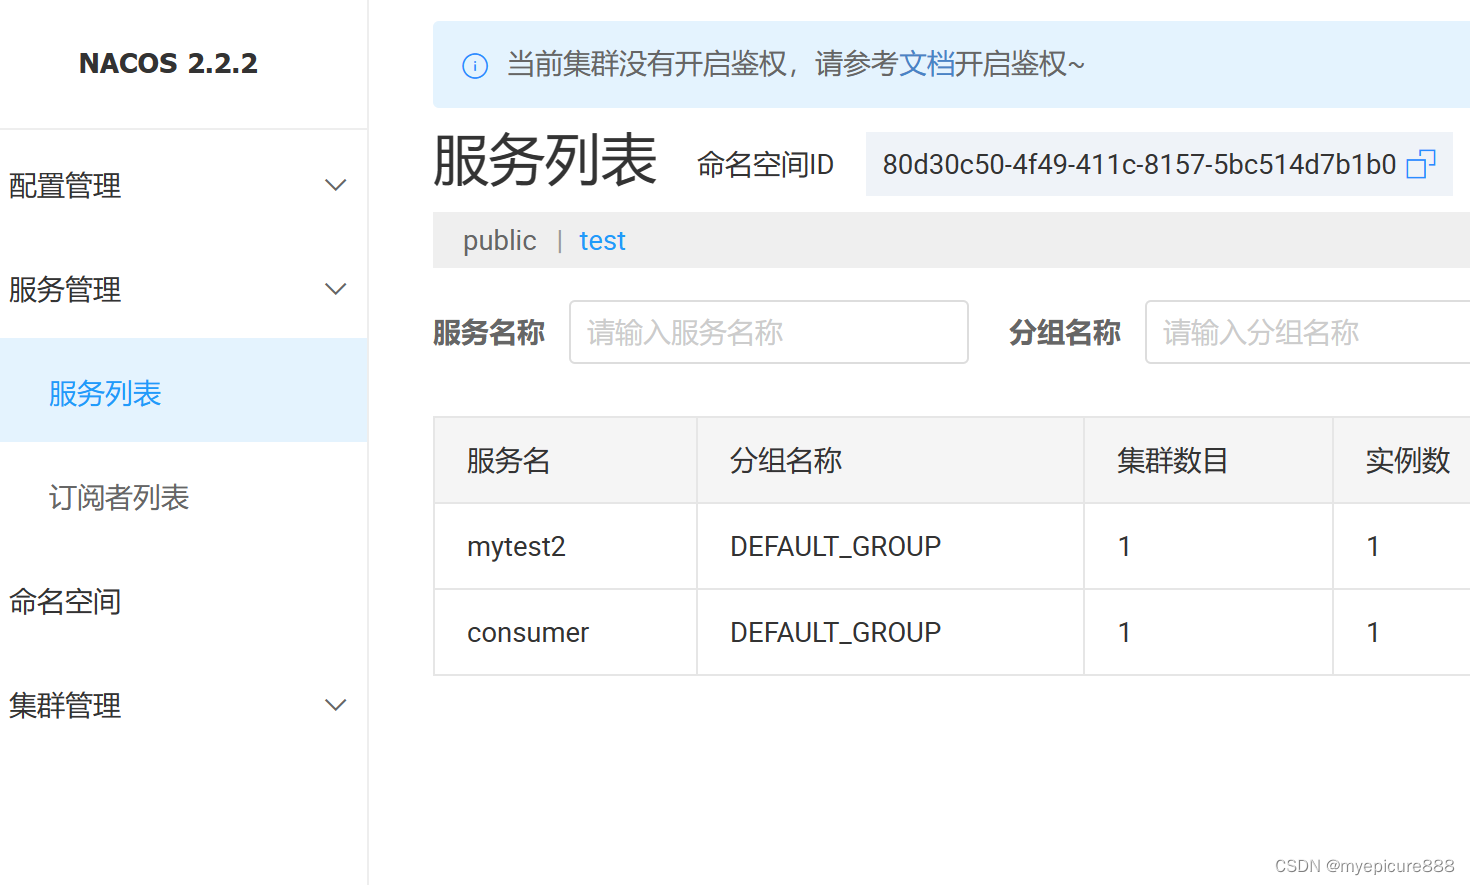Viewport: 1470px width, 885px height.
Task: Open the 订阅者列表 sidebar entry
Action: 118,497
